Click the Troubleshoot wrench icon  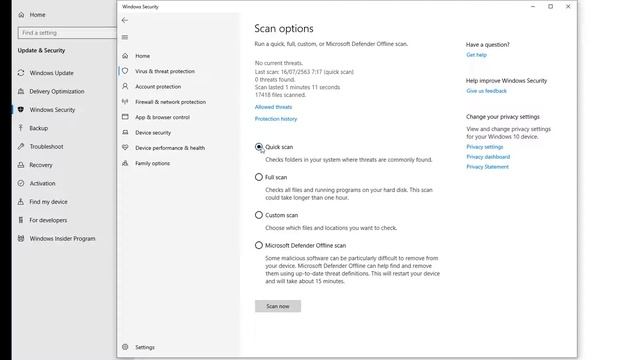(21, 147)
